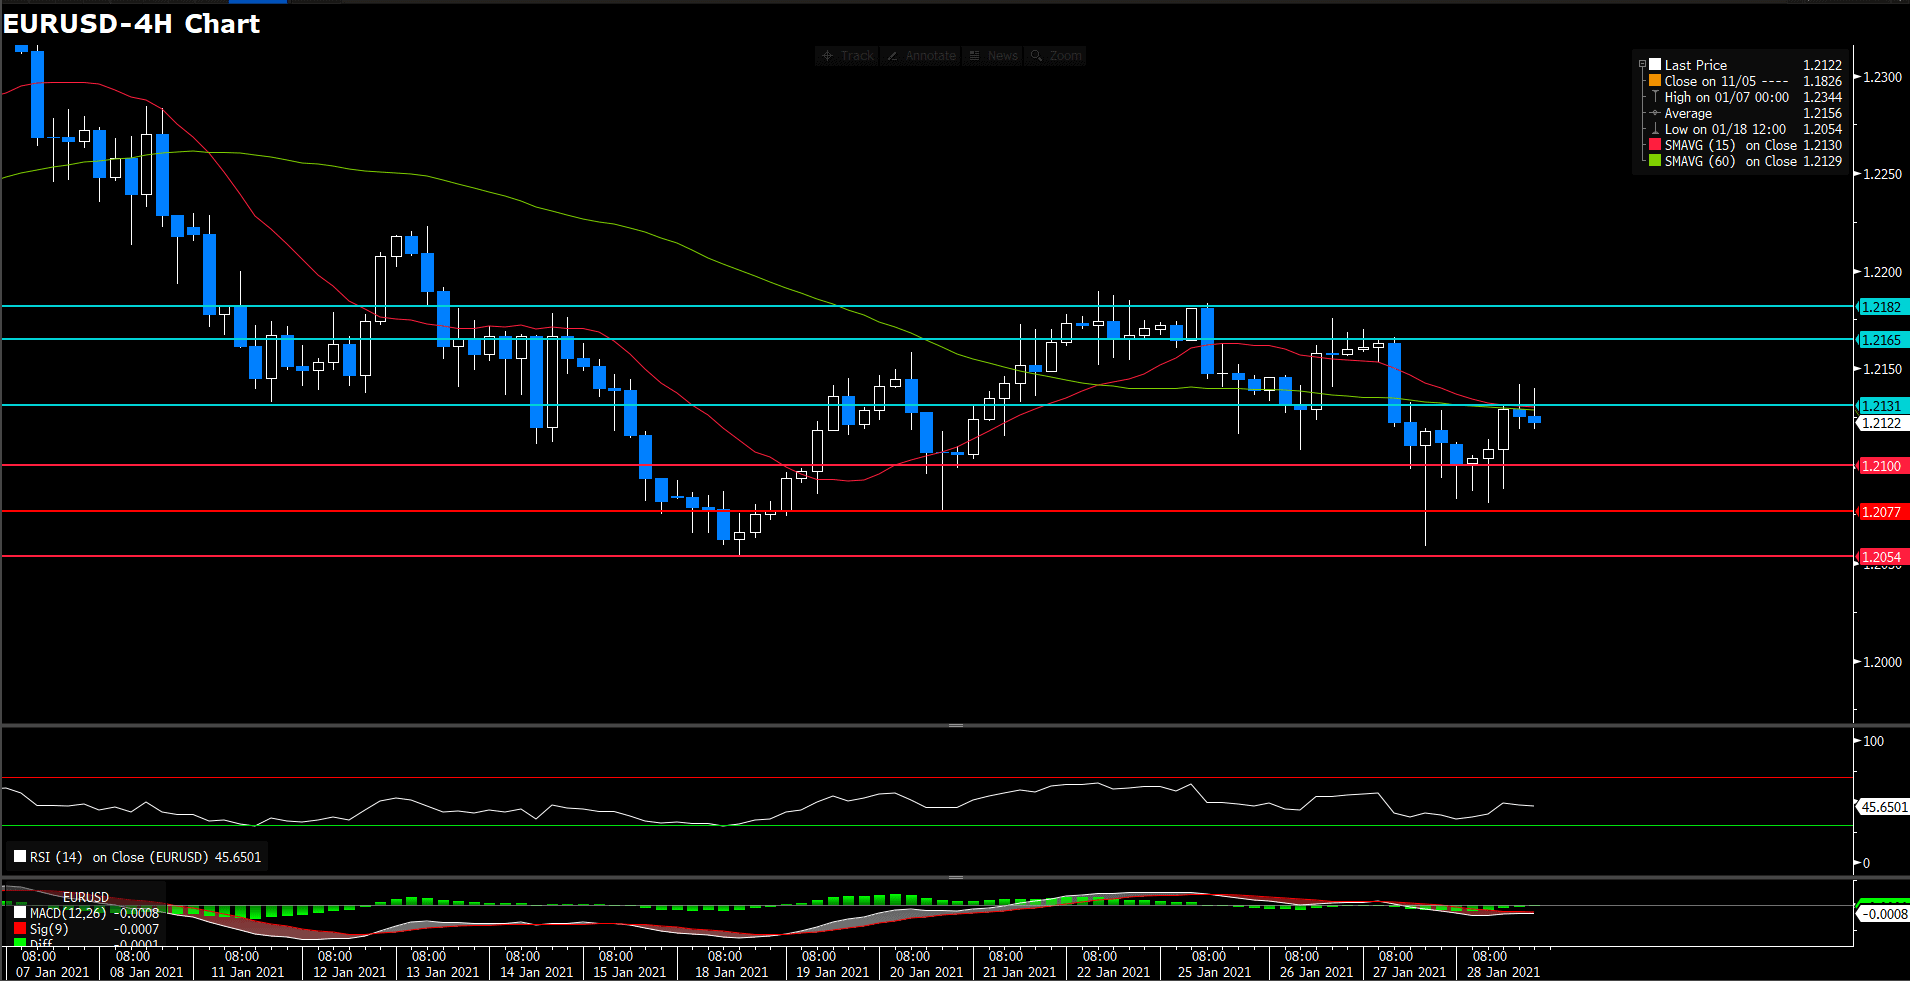This screenshot has width=1910, height=981.
Task: Click the 1.2182 cyan level price tag
Action: point(1881,307)
